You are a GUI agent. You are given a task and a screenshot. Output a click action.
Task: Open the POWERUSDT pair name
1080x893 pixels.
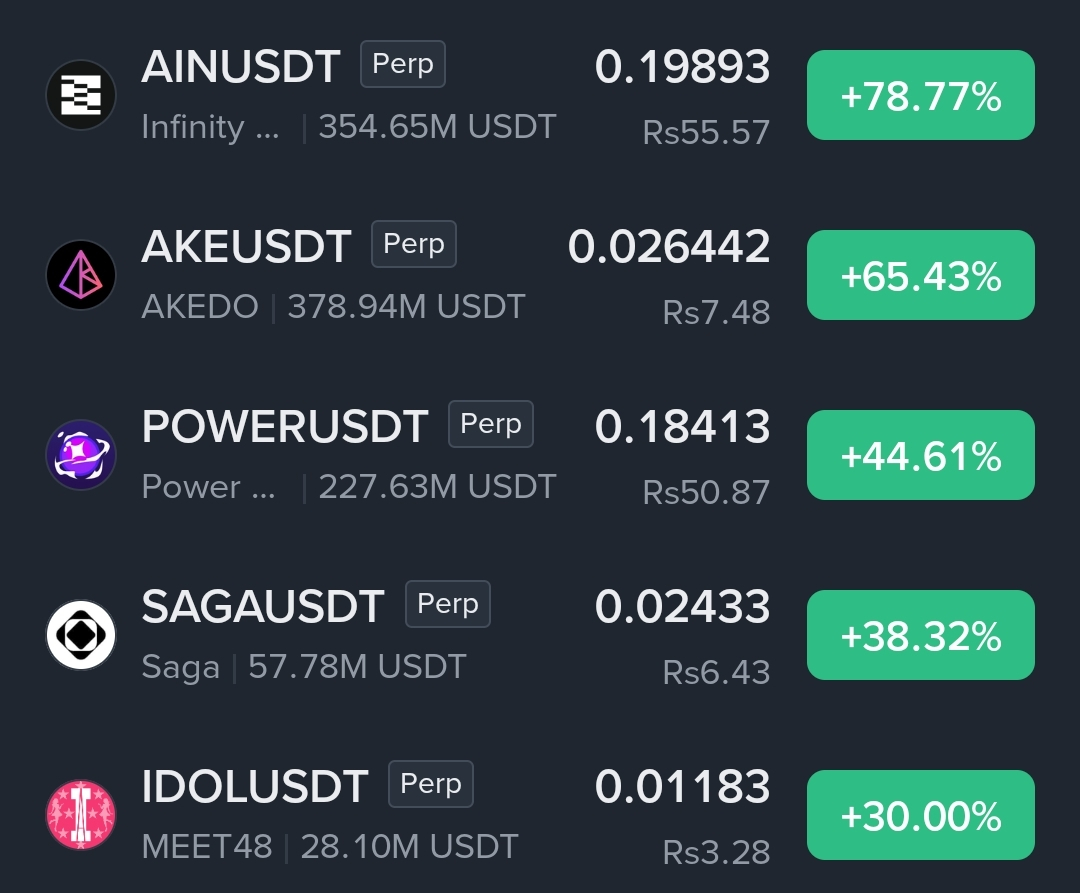[x=285, y=427]
